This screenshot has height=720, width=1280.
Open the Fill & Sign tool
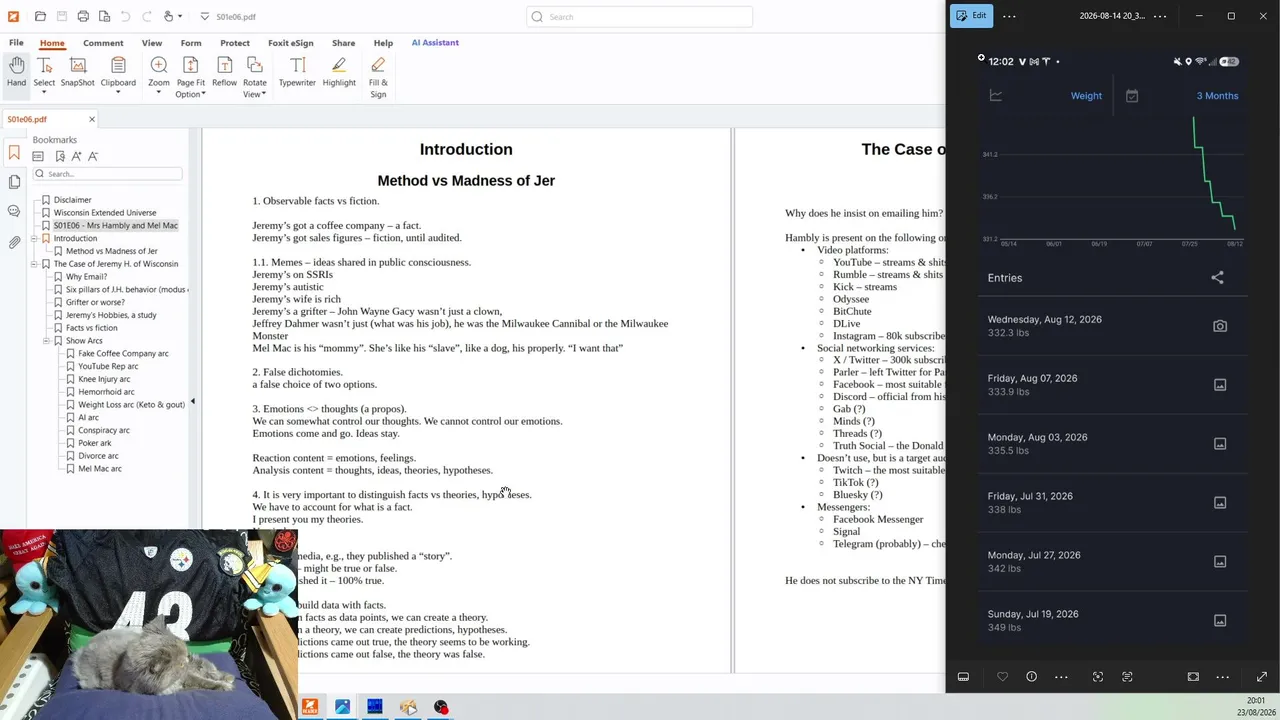point(378,77)
